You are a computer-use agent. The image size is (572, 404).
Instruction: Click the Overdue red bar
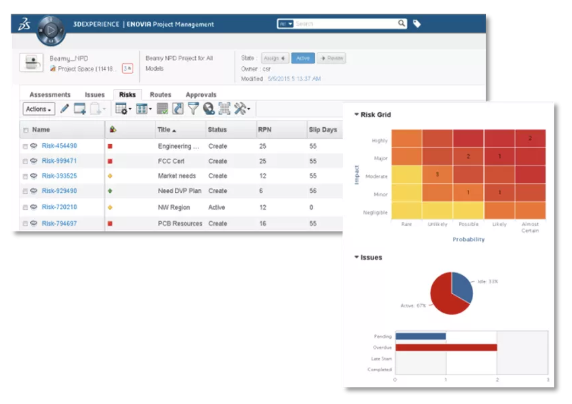(446, 347)
